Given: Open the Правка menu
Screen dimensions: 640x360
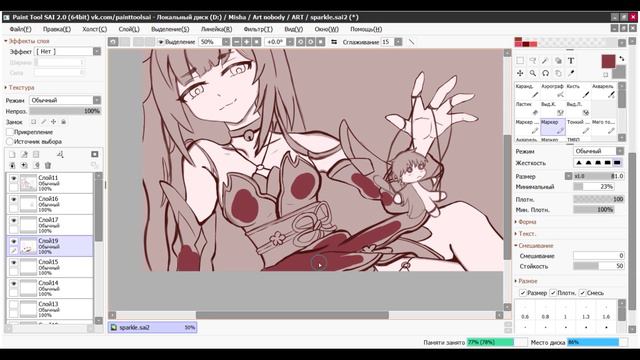Looking at the screenshot, I should (57, 29).
